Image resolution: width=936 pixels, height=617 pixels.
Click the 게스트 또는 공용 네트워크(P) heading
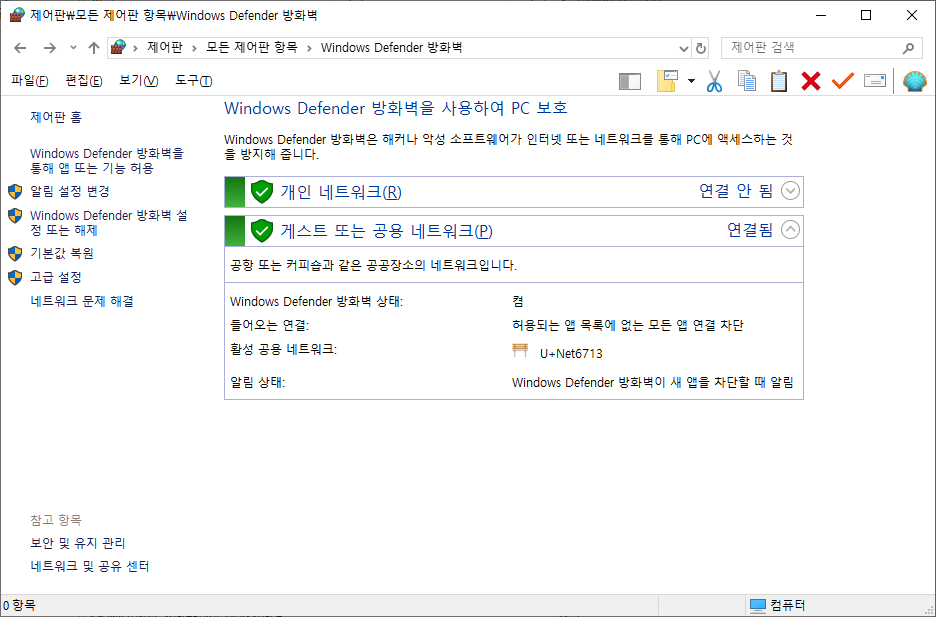386,231
